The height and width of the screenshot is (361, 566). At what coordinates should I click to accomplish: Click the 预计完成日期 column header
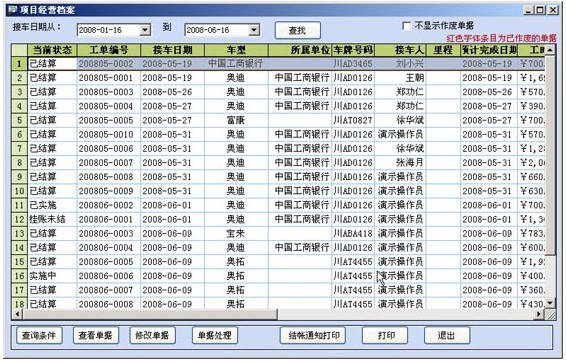coord(489,50)
